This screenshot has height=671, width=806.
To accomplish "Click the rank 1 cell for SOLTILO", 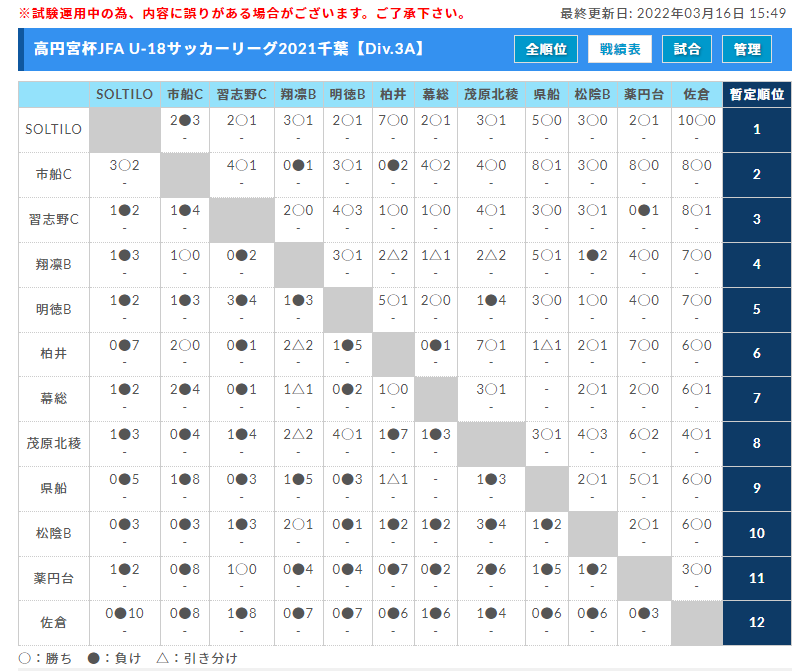I will point(757,130).
